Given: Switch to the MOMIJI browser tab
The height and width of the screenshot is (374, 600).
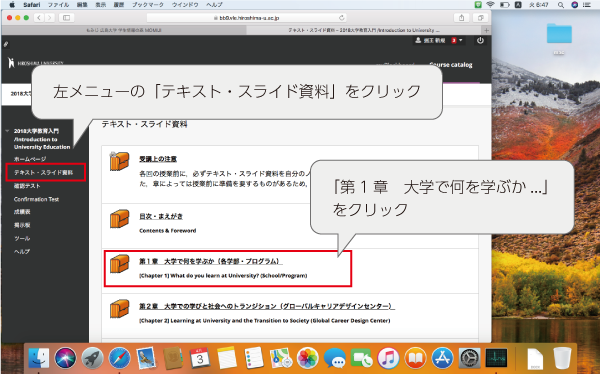Looking at the screenshot, I should click(124, 30).
